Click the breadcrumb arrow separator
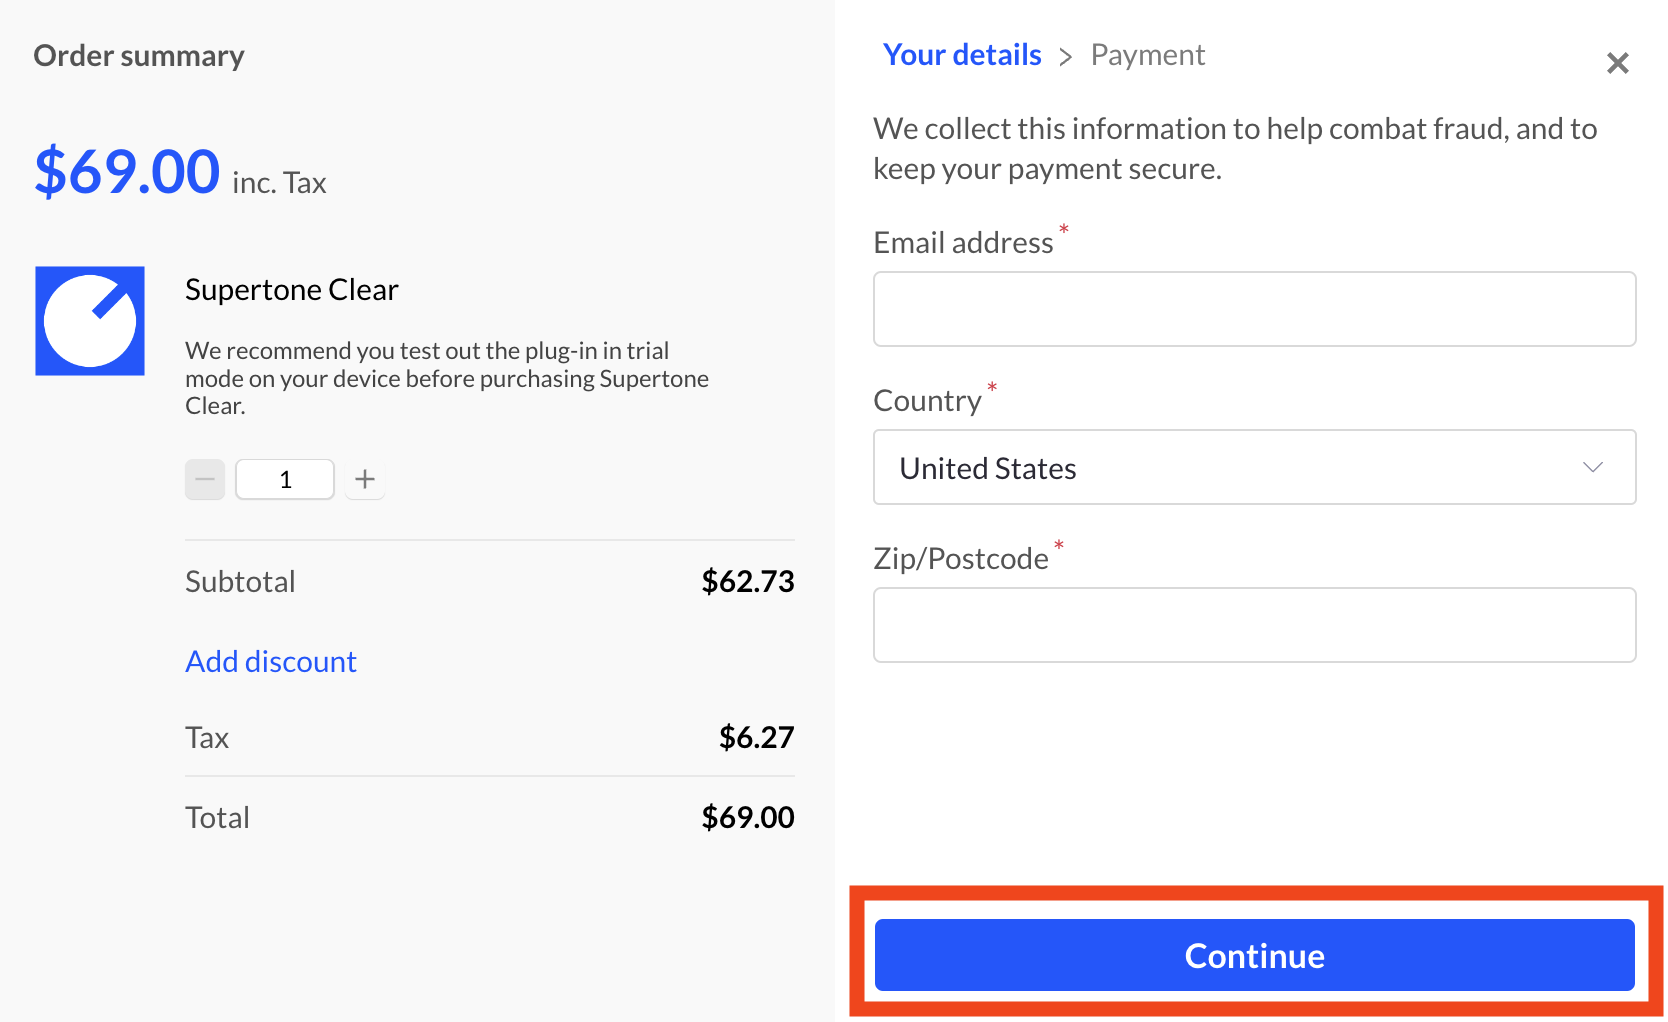The image size is (1668, 1022). 1066,57
